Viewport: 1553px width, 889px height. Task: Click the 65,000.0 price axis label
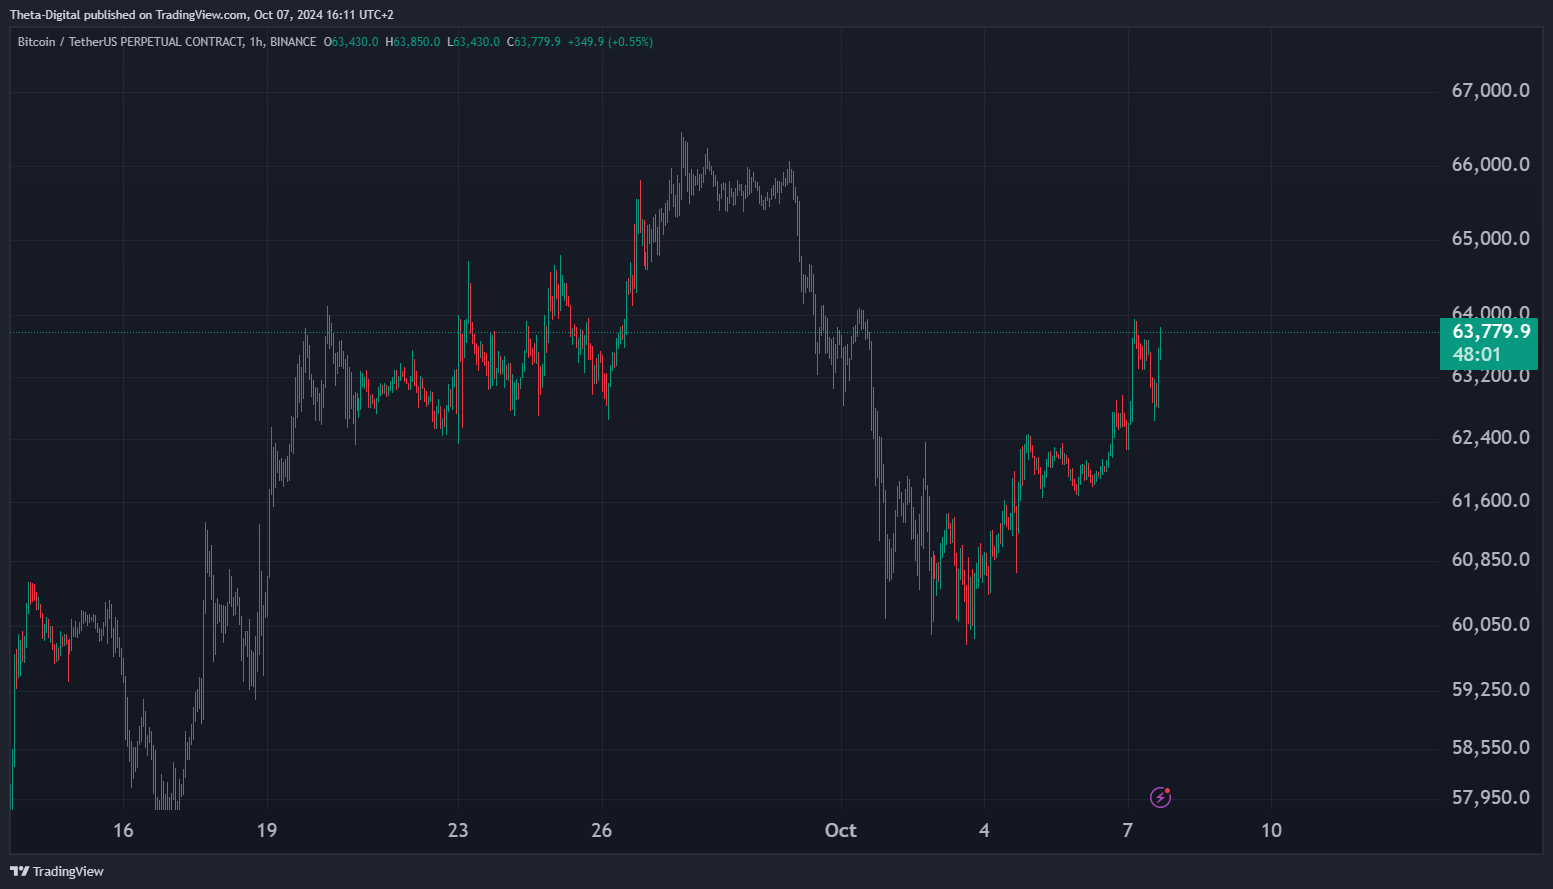1490,239
